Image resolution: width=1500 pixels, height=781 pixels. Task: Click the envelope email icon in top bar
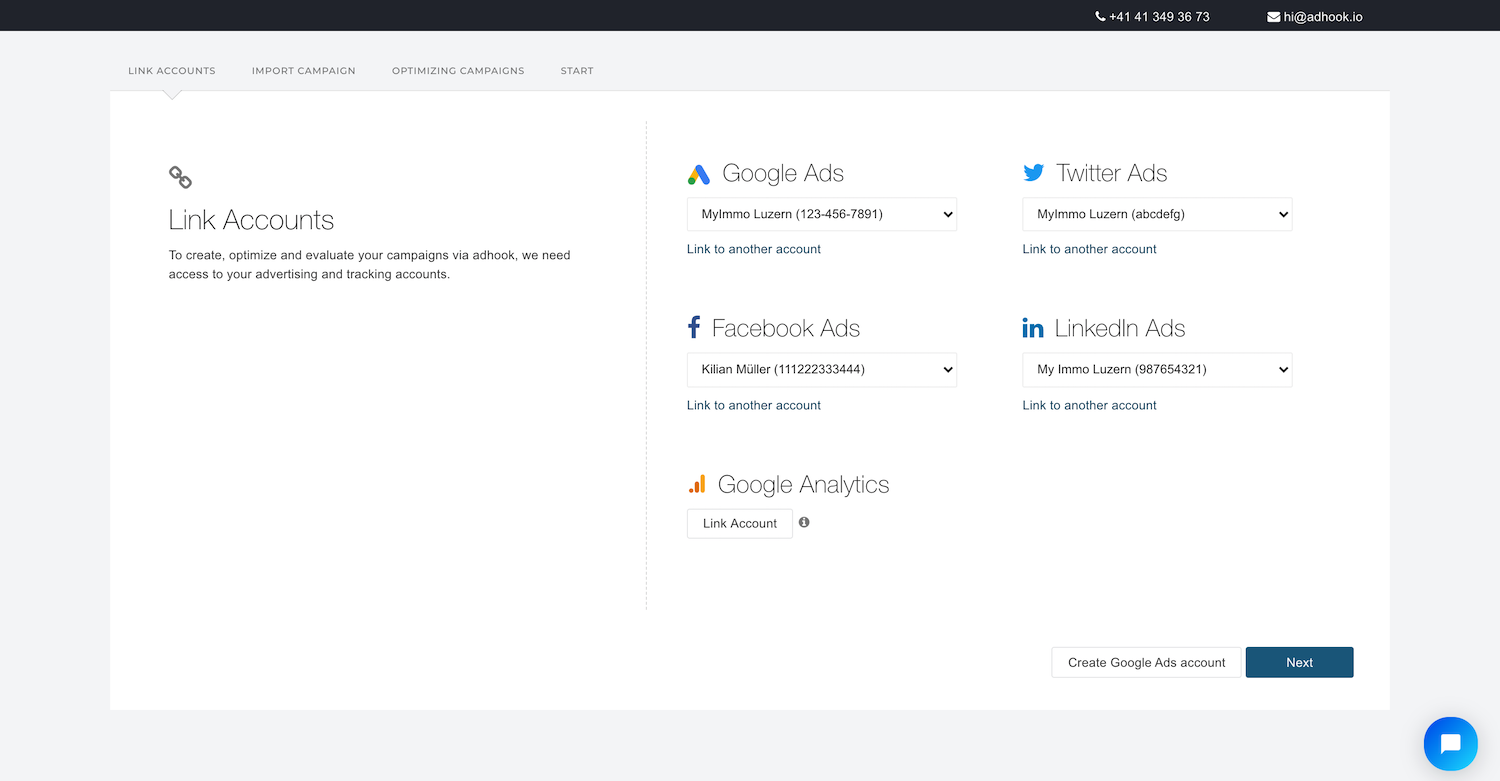click(1274, 17)
